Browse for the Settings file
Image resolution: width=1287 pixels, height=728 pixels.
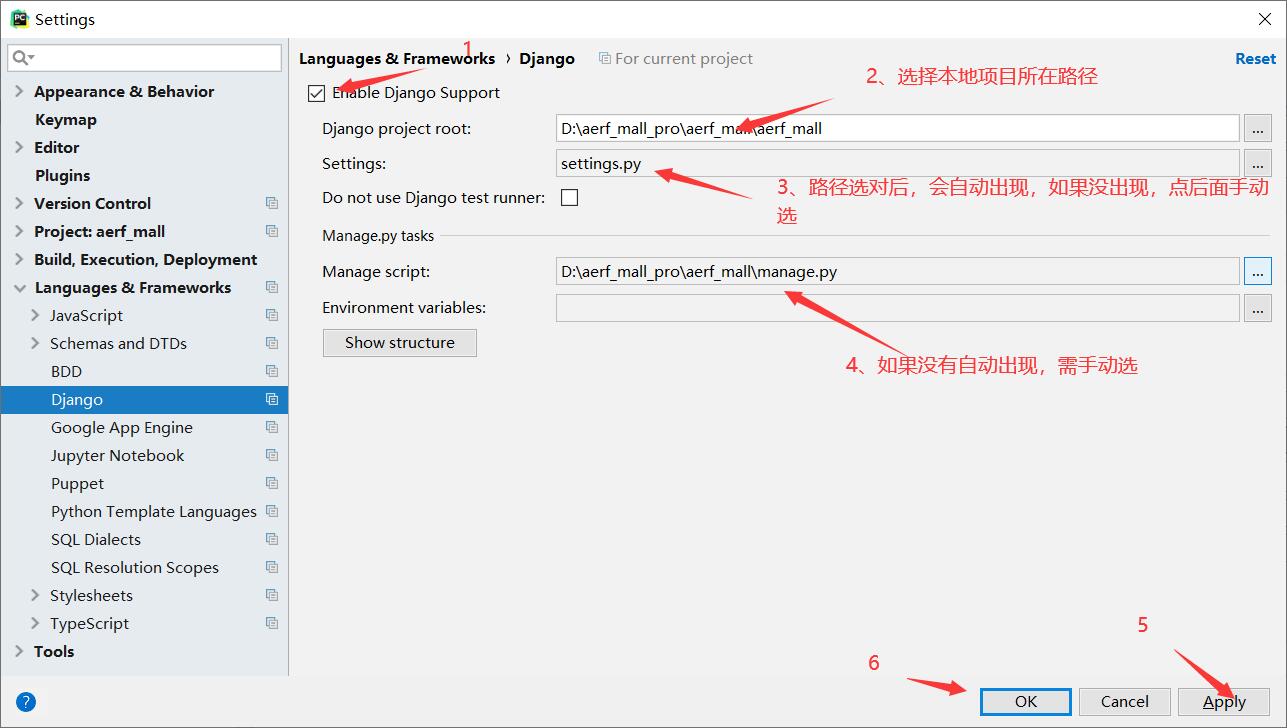(x=1258, y=163)
